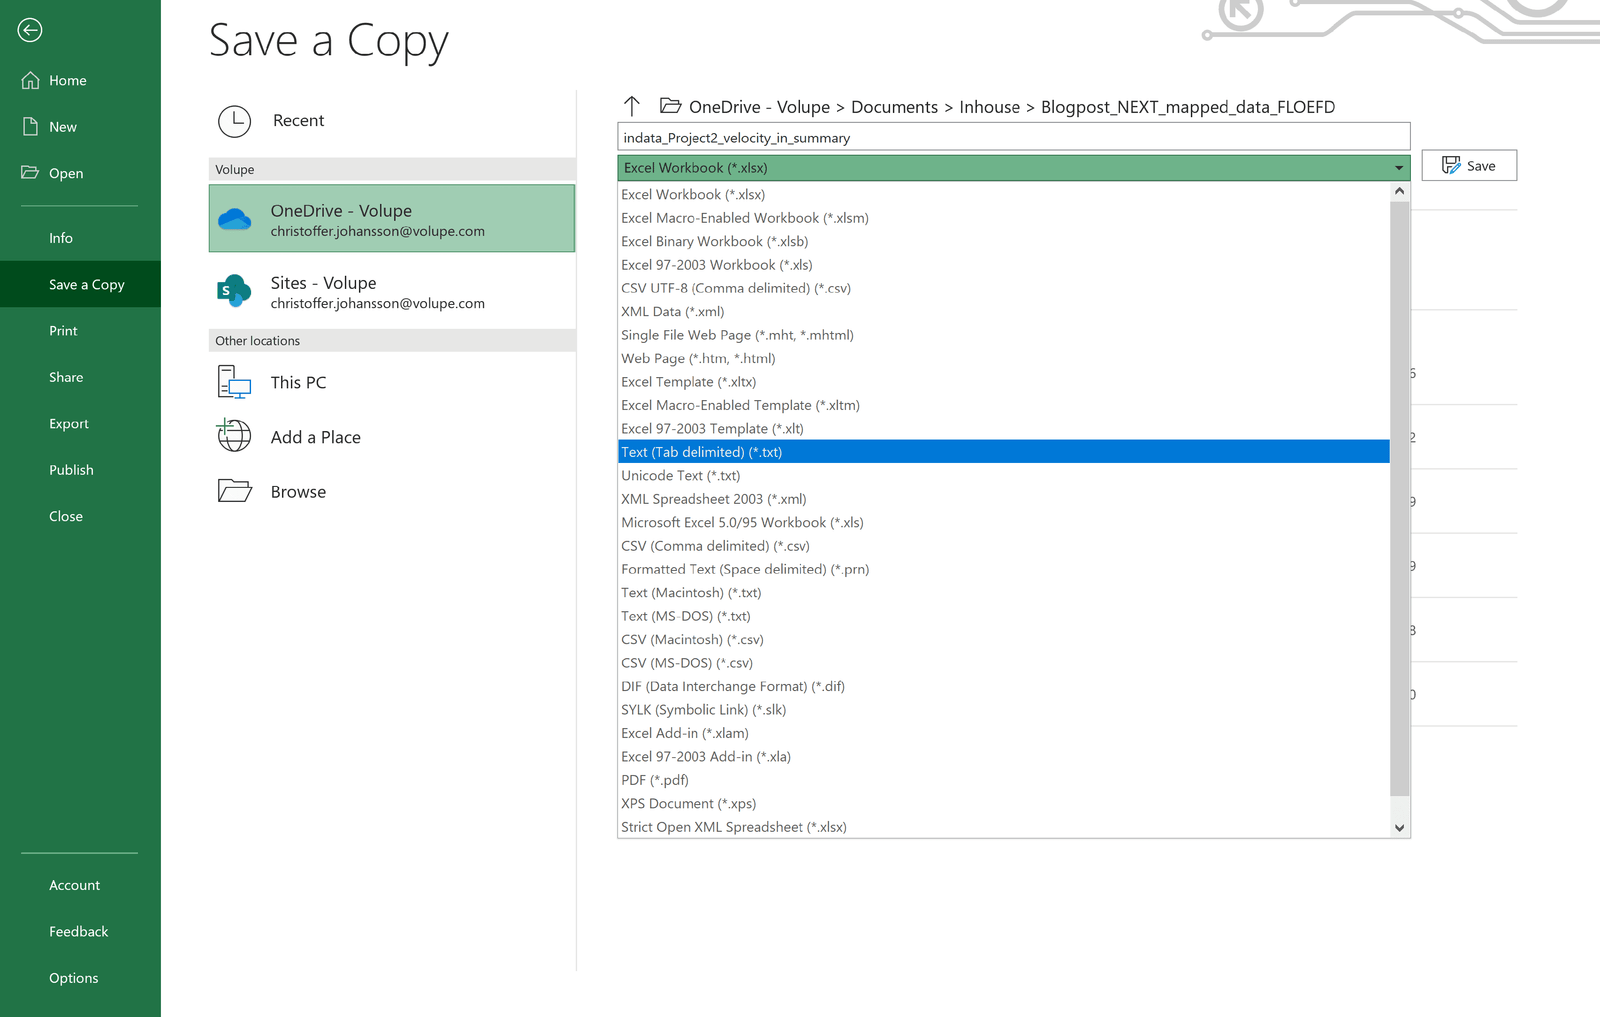The height and width of the screenshot is (1017, 1600).
Task: Click the Open folder icon in sidebar
Action: [x=31, y=172]
